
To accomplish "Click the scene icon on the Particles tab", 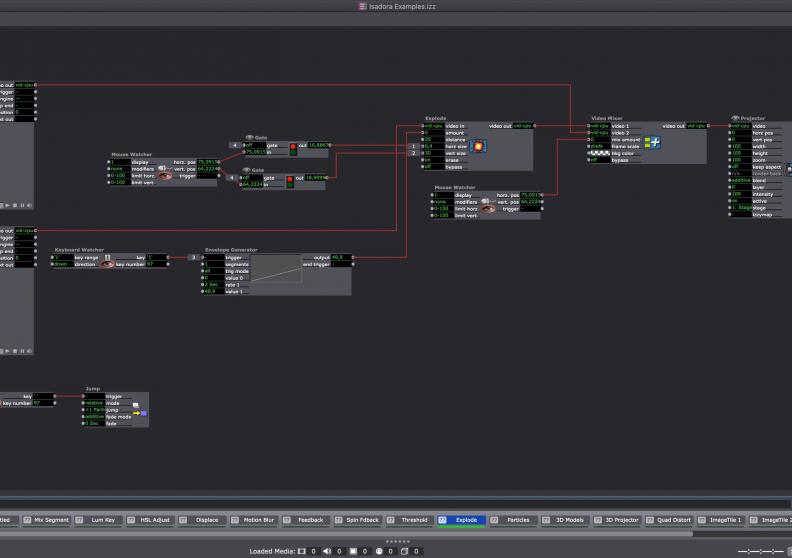I will click(494, 520).
